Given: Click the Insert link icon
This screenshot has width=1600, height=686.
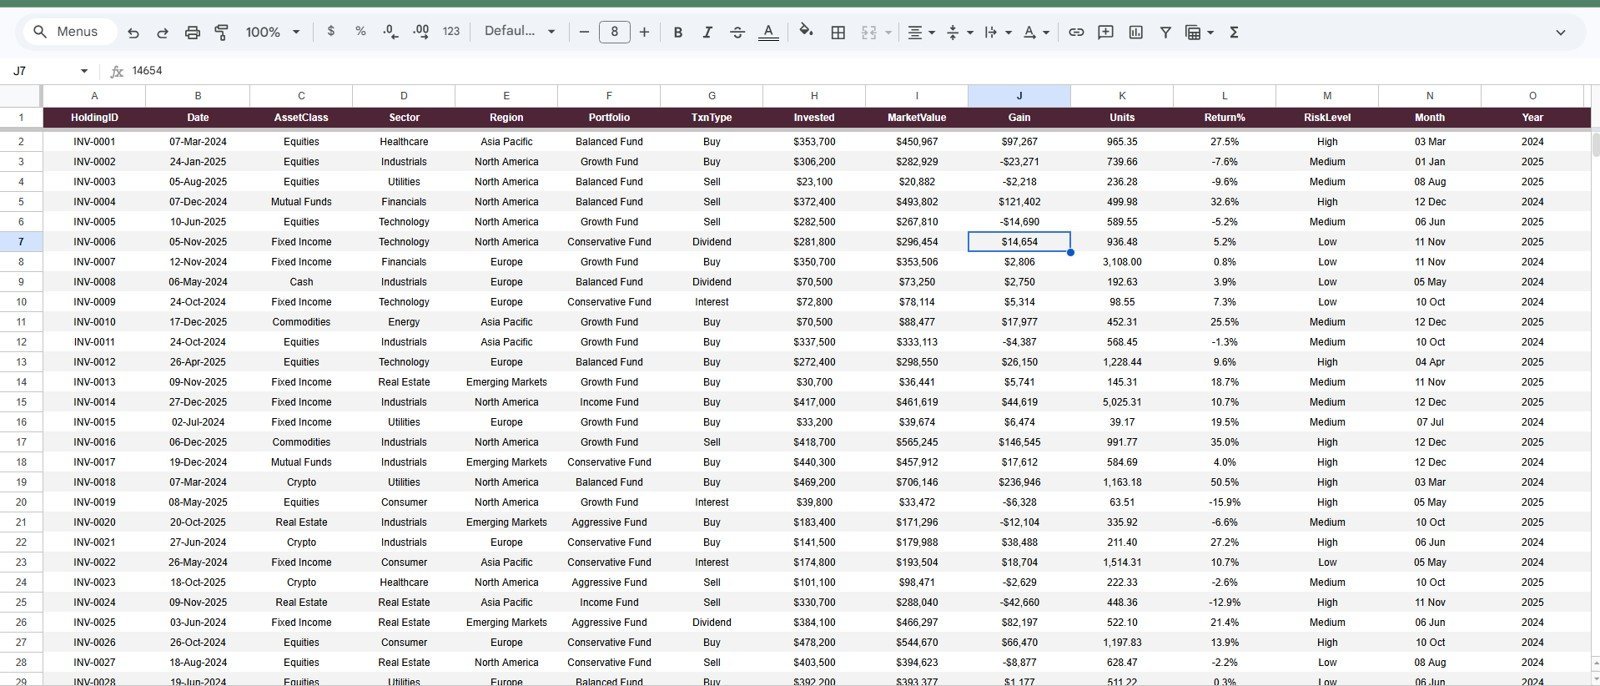Looking at the screenshot, I should click(1076, 32).
